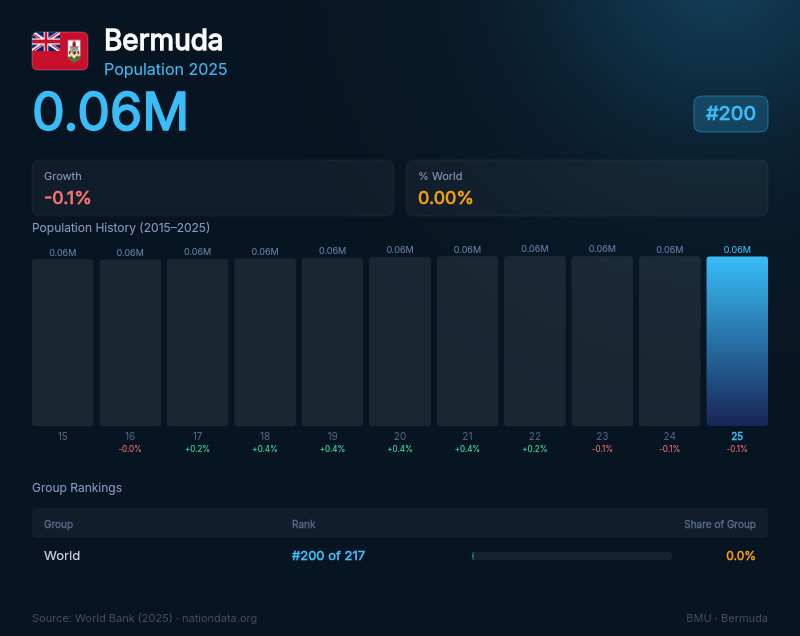Click the -0.1% change under year 25
The width and height of the screenshot is (800, 636).
737,449
